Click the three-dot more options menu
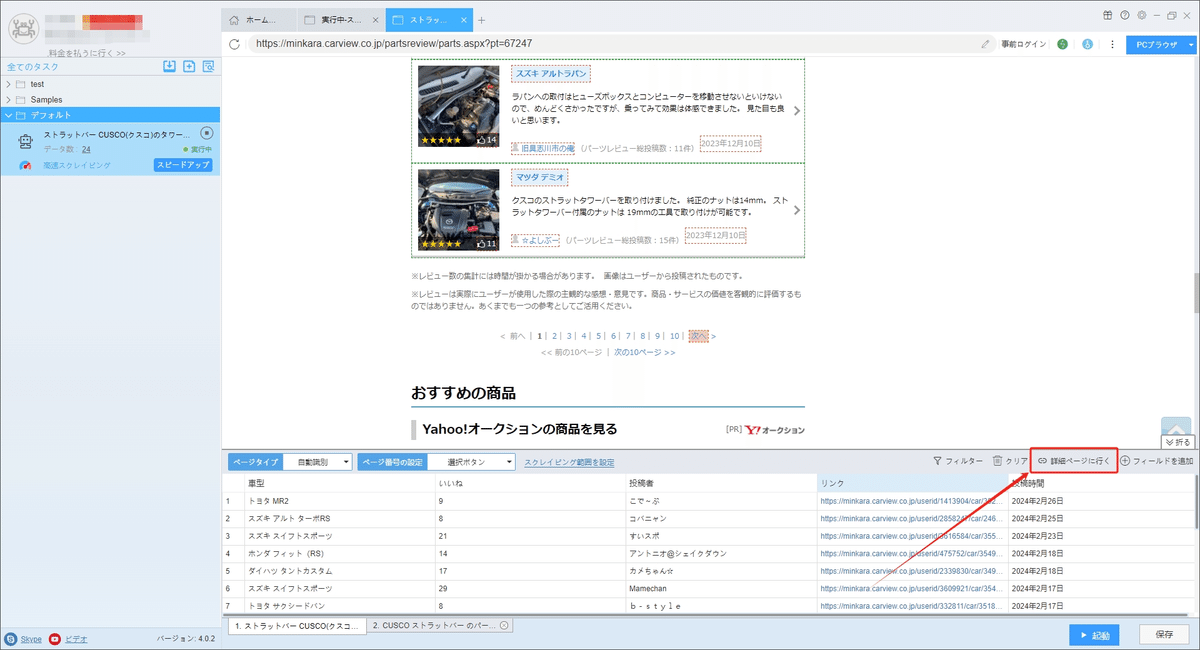Screen dimensions: 1200x650 point(1112,44)
